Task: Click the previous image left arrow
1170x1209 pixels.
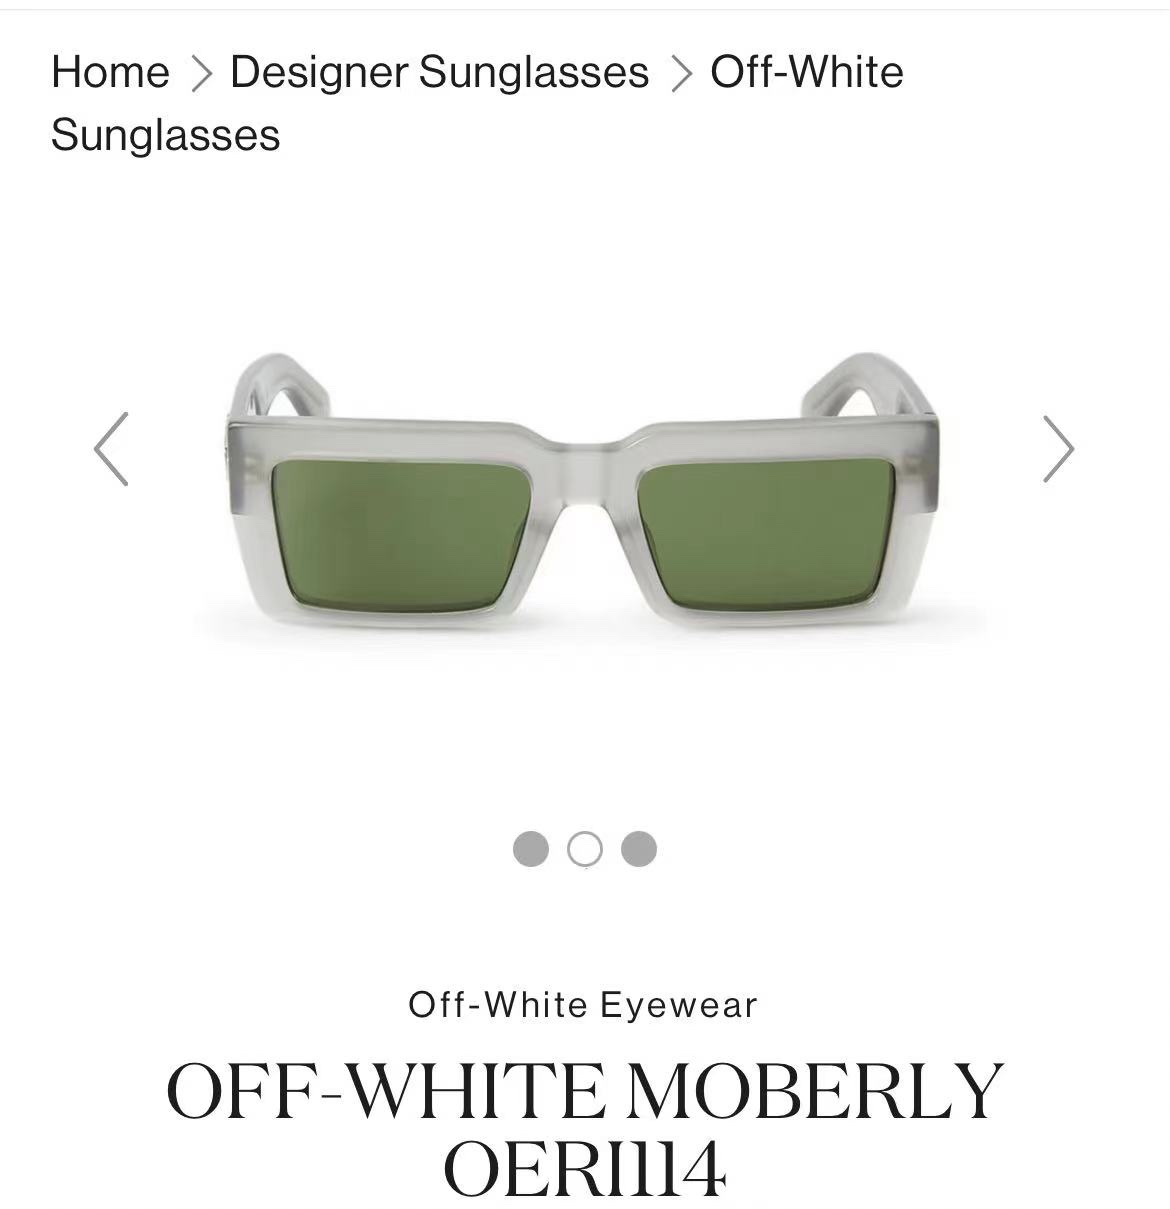Action: click(111, 449)
